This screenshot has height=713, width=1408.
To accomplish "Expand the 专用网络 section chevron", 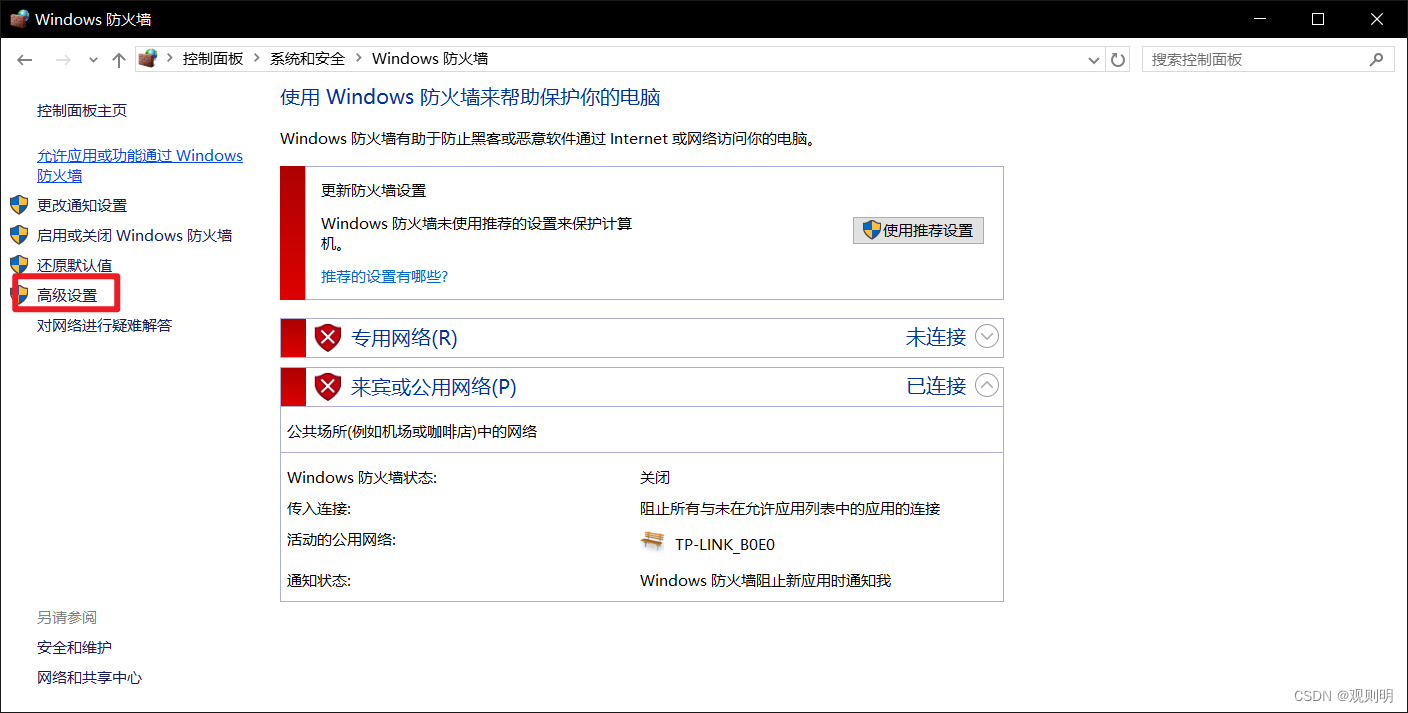I will (987, 337).
